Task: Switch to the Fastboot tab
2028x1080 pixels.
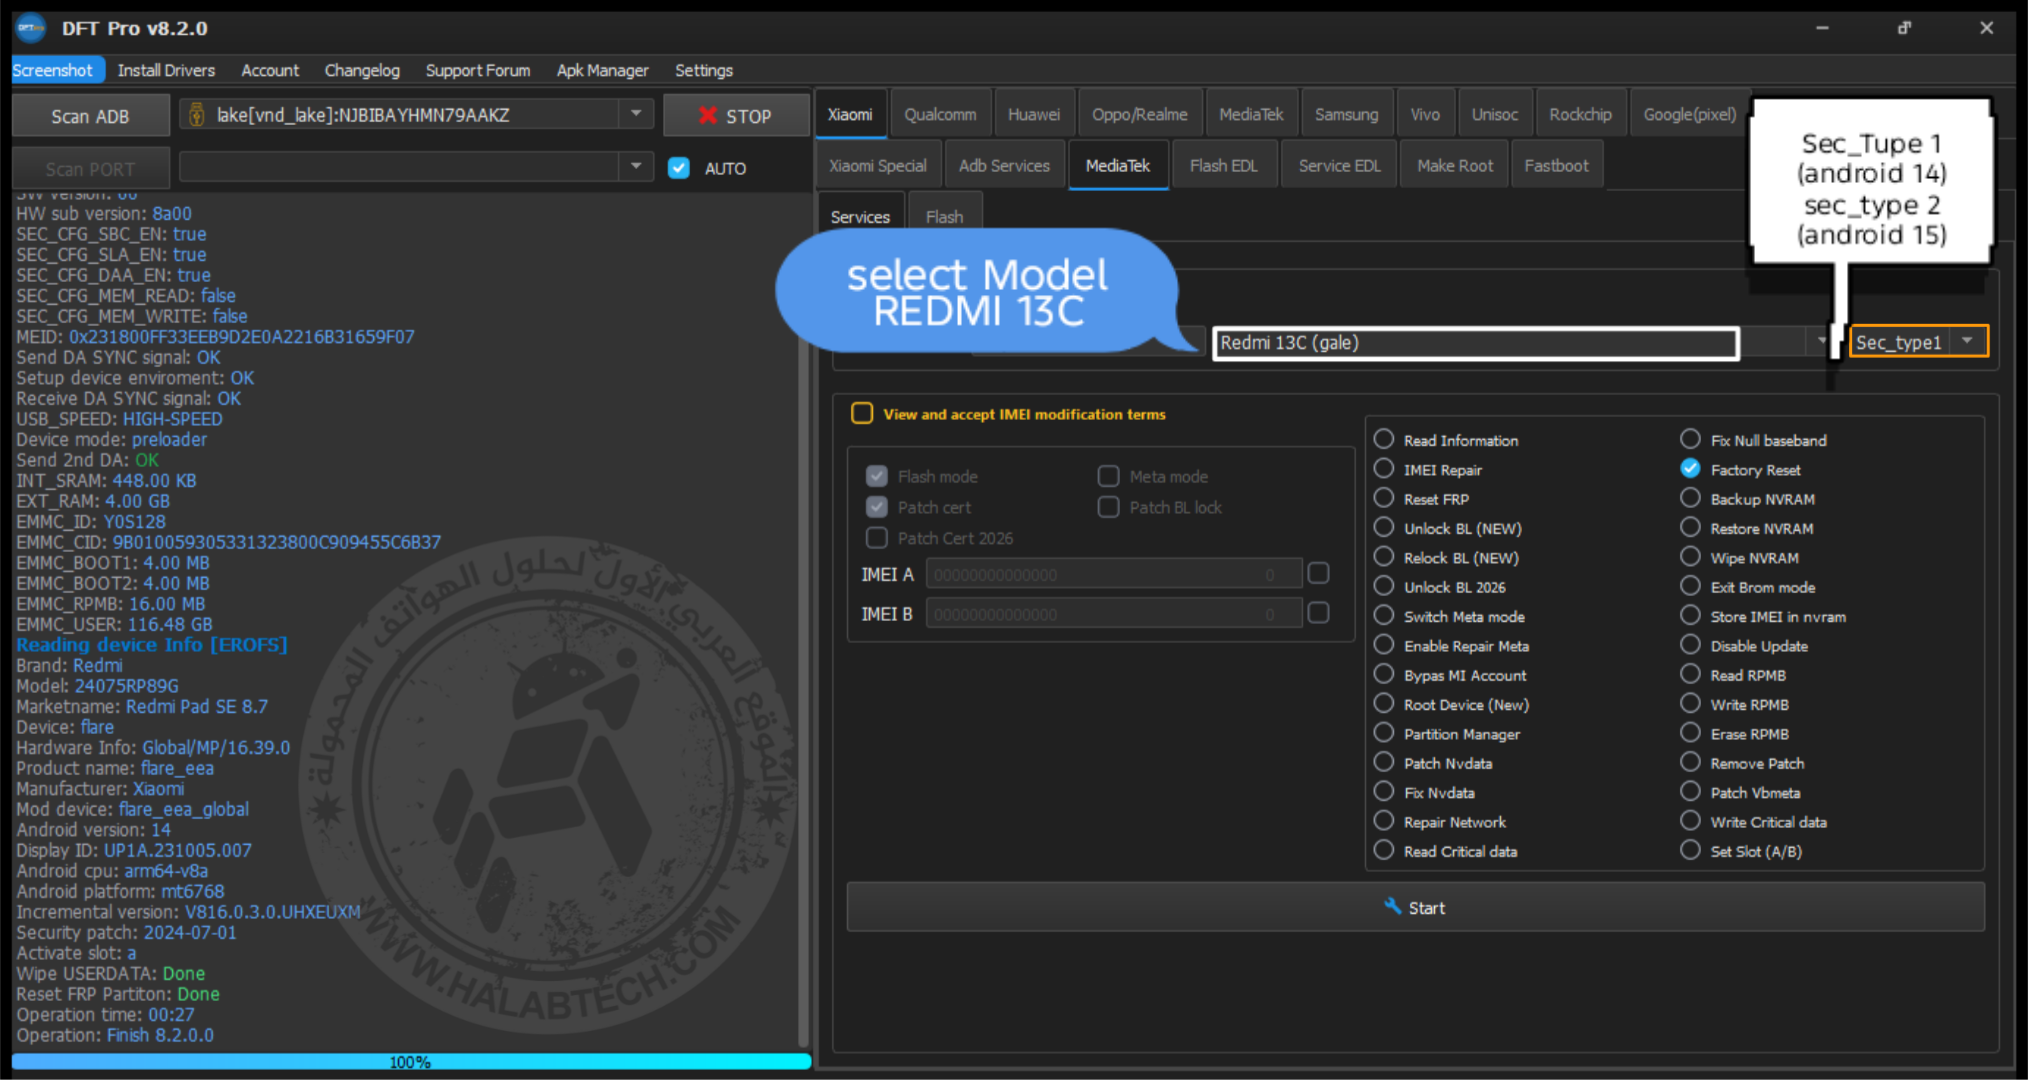Action: point(1556,165)
